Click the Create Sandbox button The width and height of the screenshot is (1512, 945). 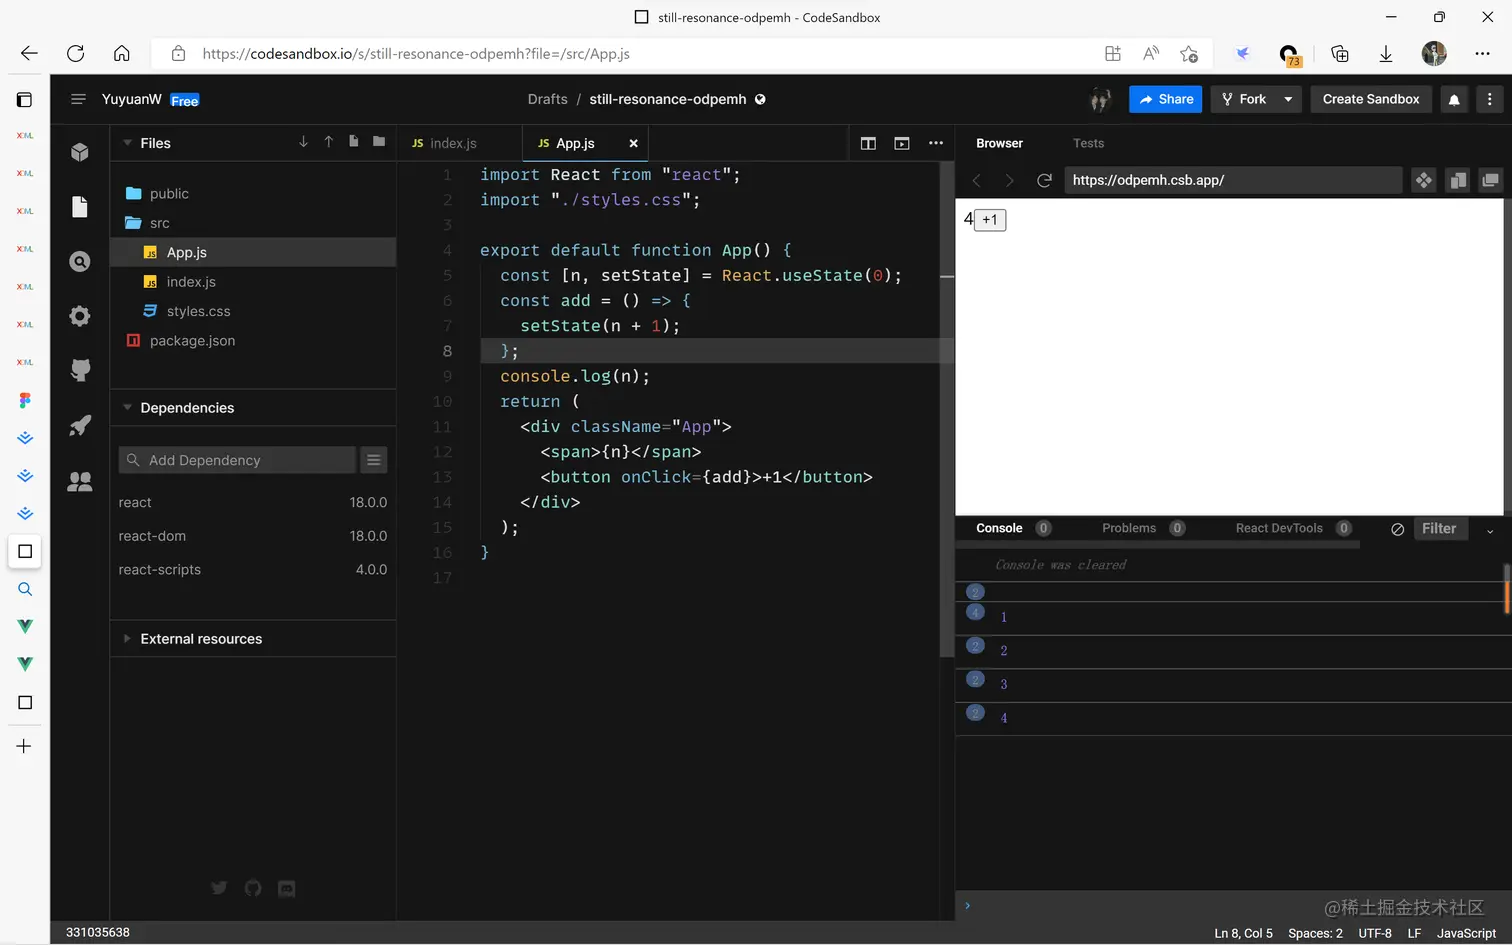click(1370, 99)
